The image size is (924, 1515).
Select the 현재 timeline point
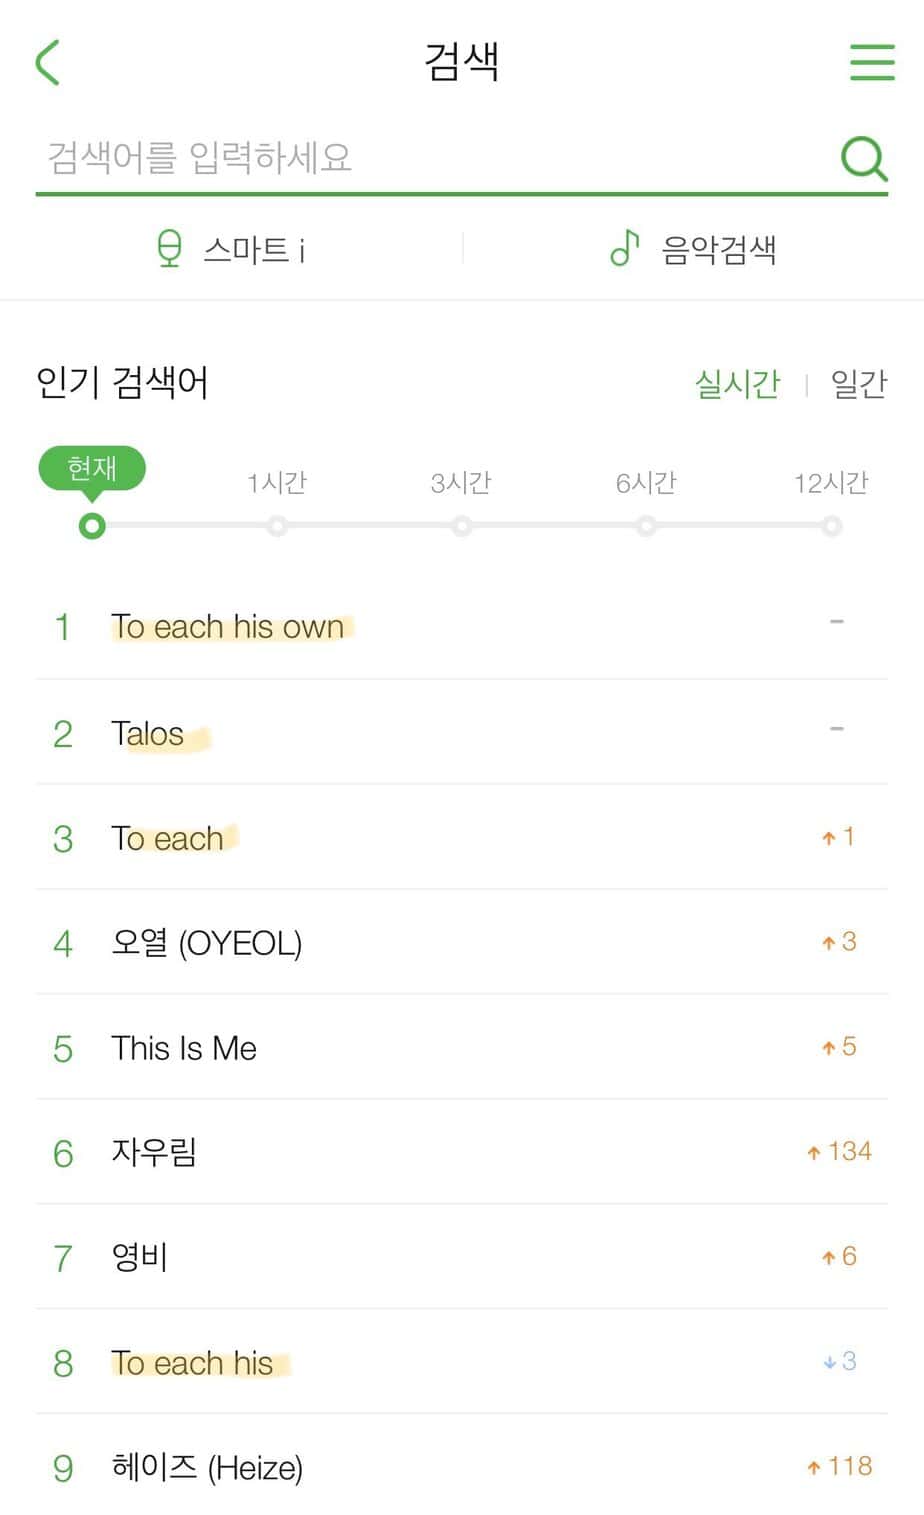pyautogui.click(x=92, y=526)
